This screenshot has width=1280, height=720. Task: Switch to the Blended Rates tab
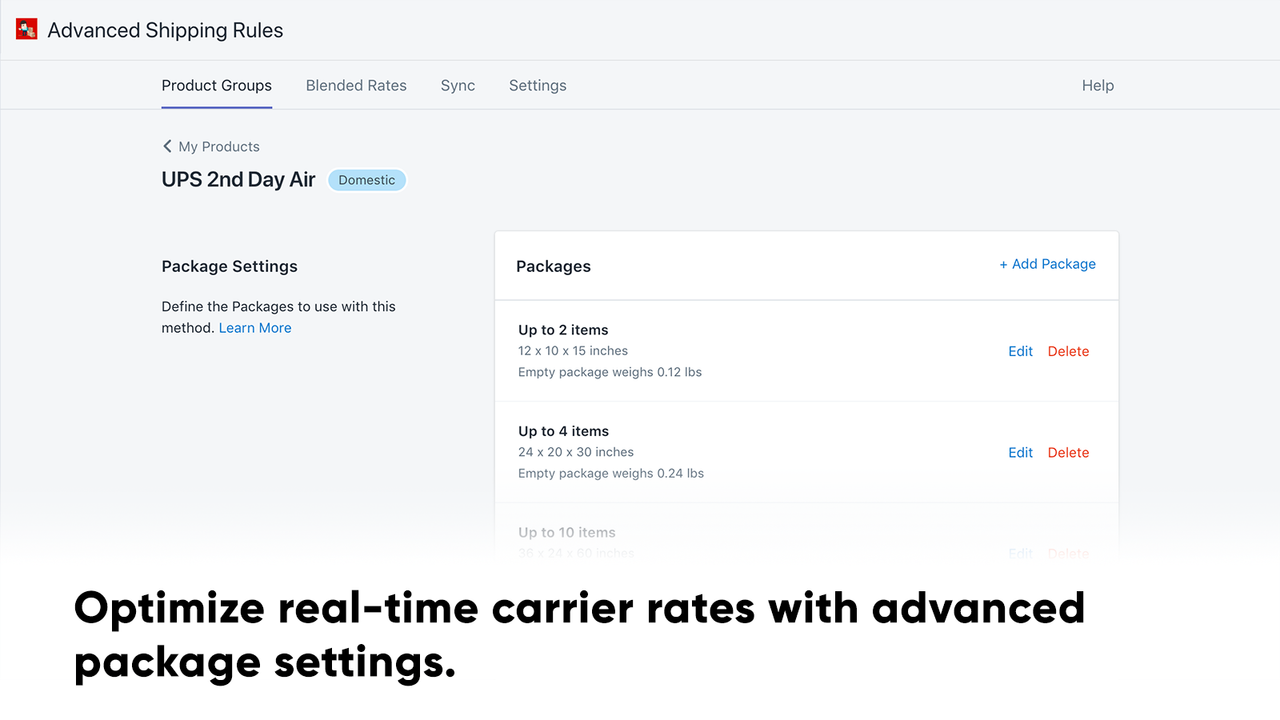click(356, 85)
